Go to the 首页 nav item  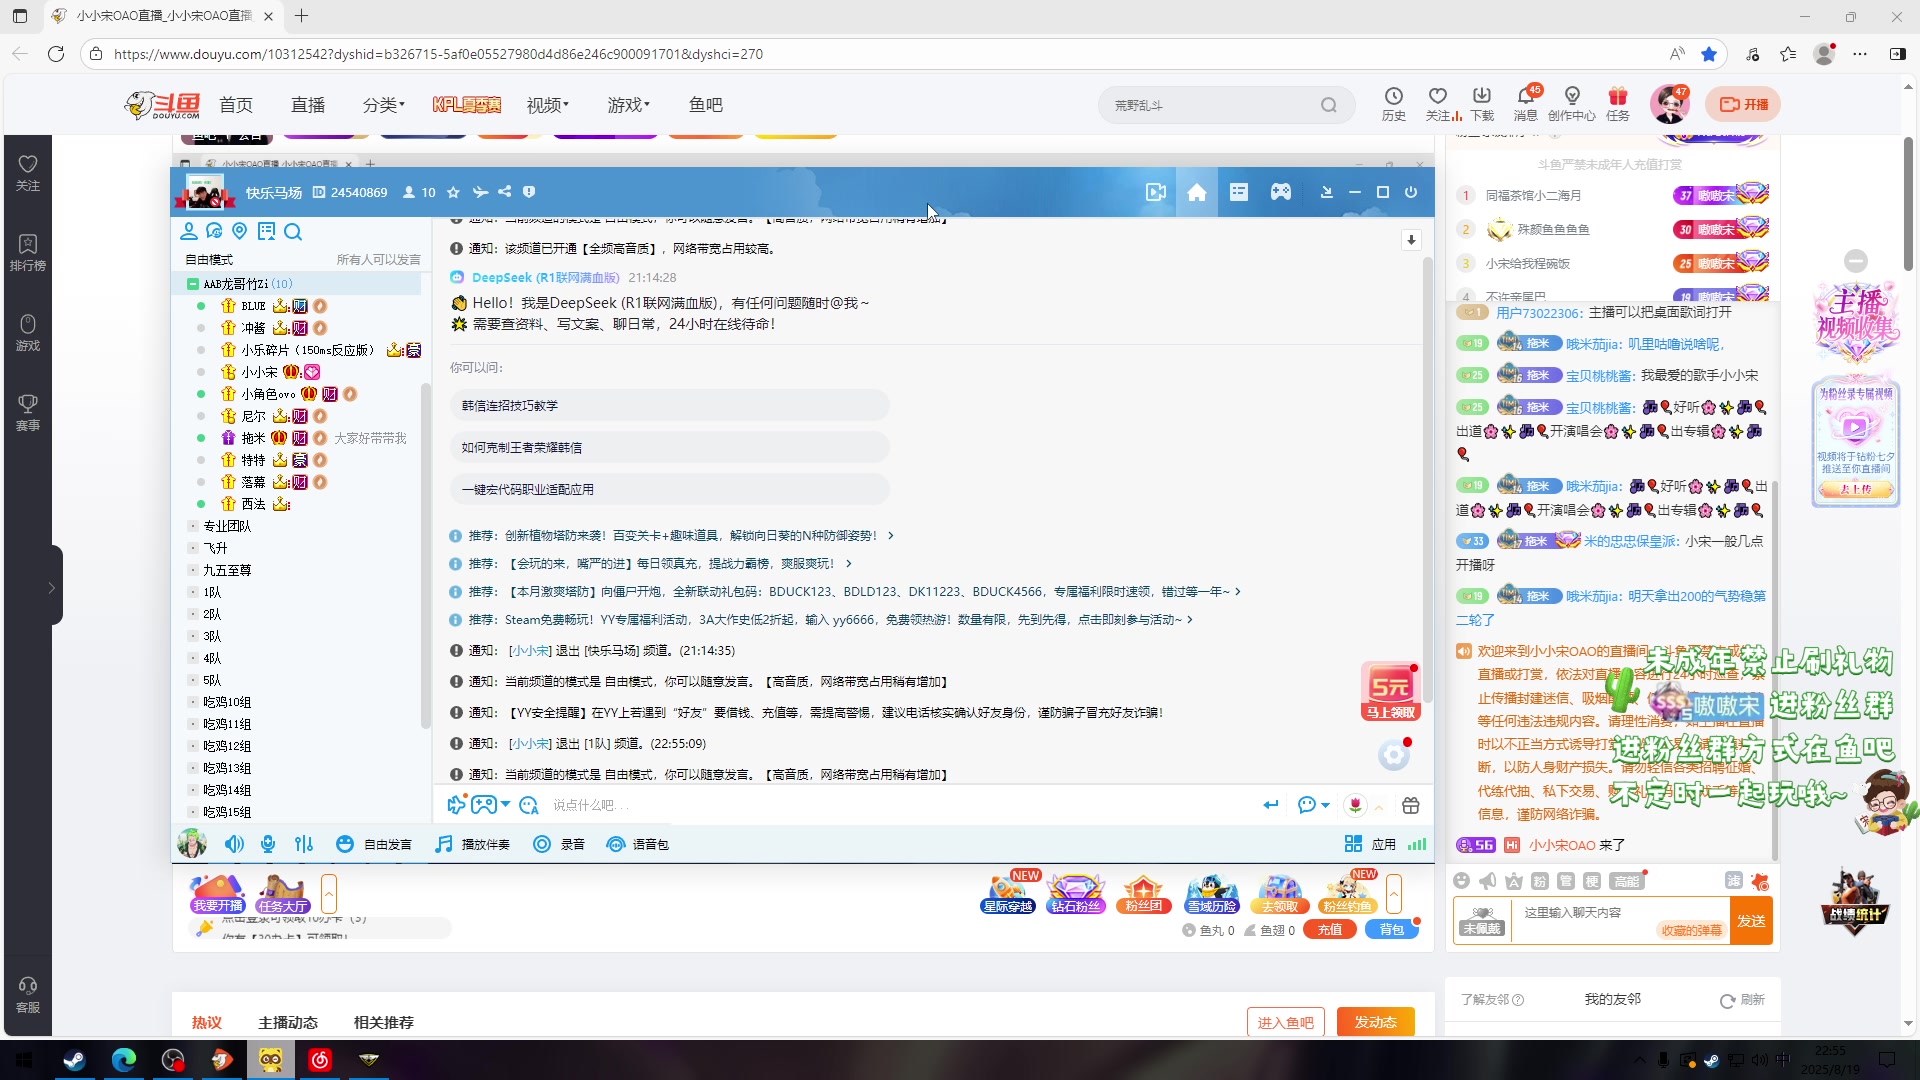pos(236,105)
